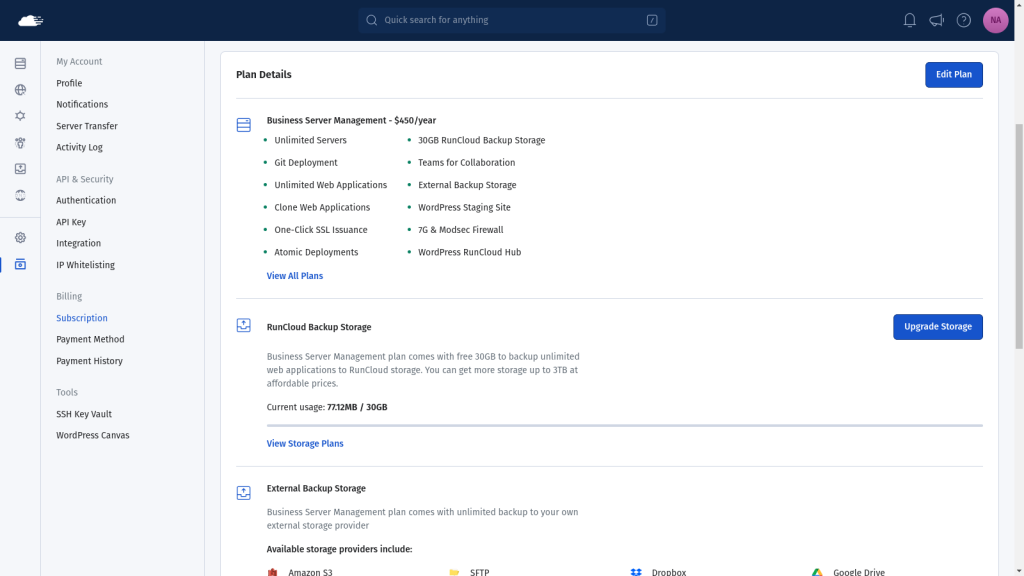Image resolution: width=1024 pixels, height=576 pixels.
Task: Open the View All Plans link
Action: 295,276
